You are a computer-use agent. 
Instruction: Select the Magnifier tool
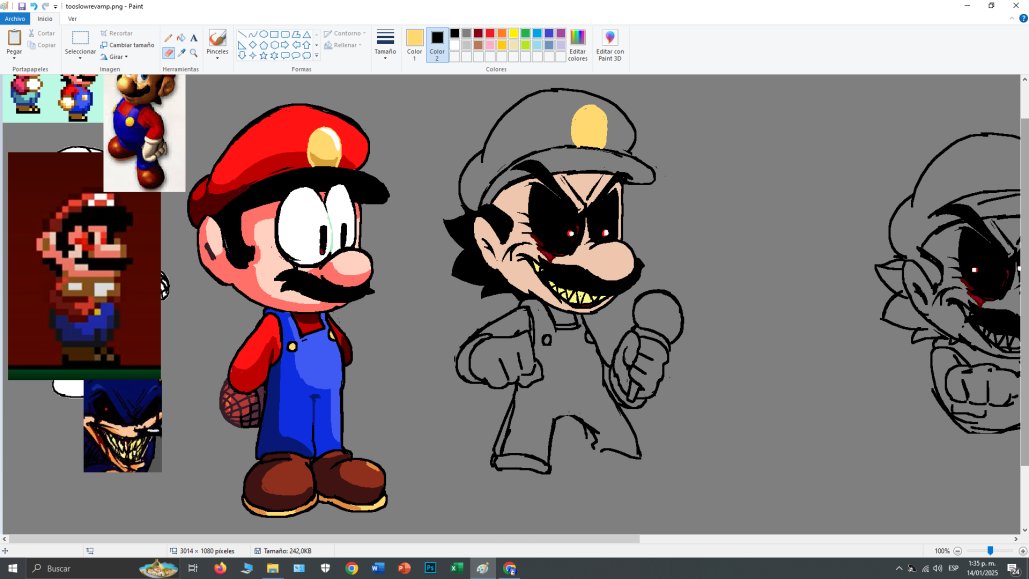pos(194,53)
